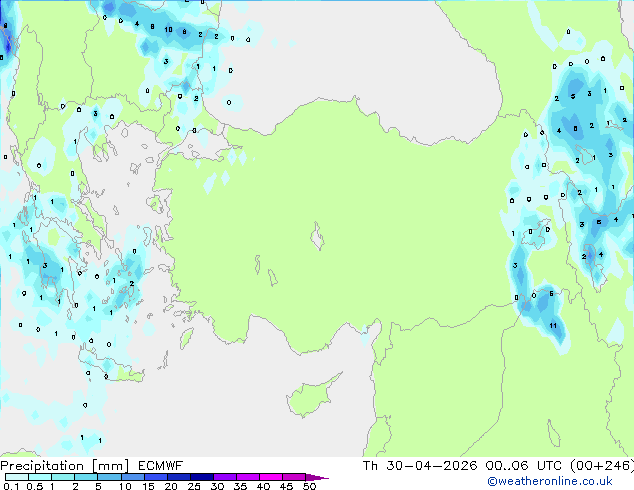
Task: Click the 'ECMWF' model label
Action: (x=161, y=466)
